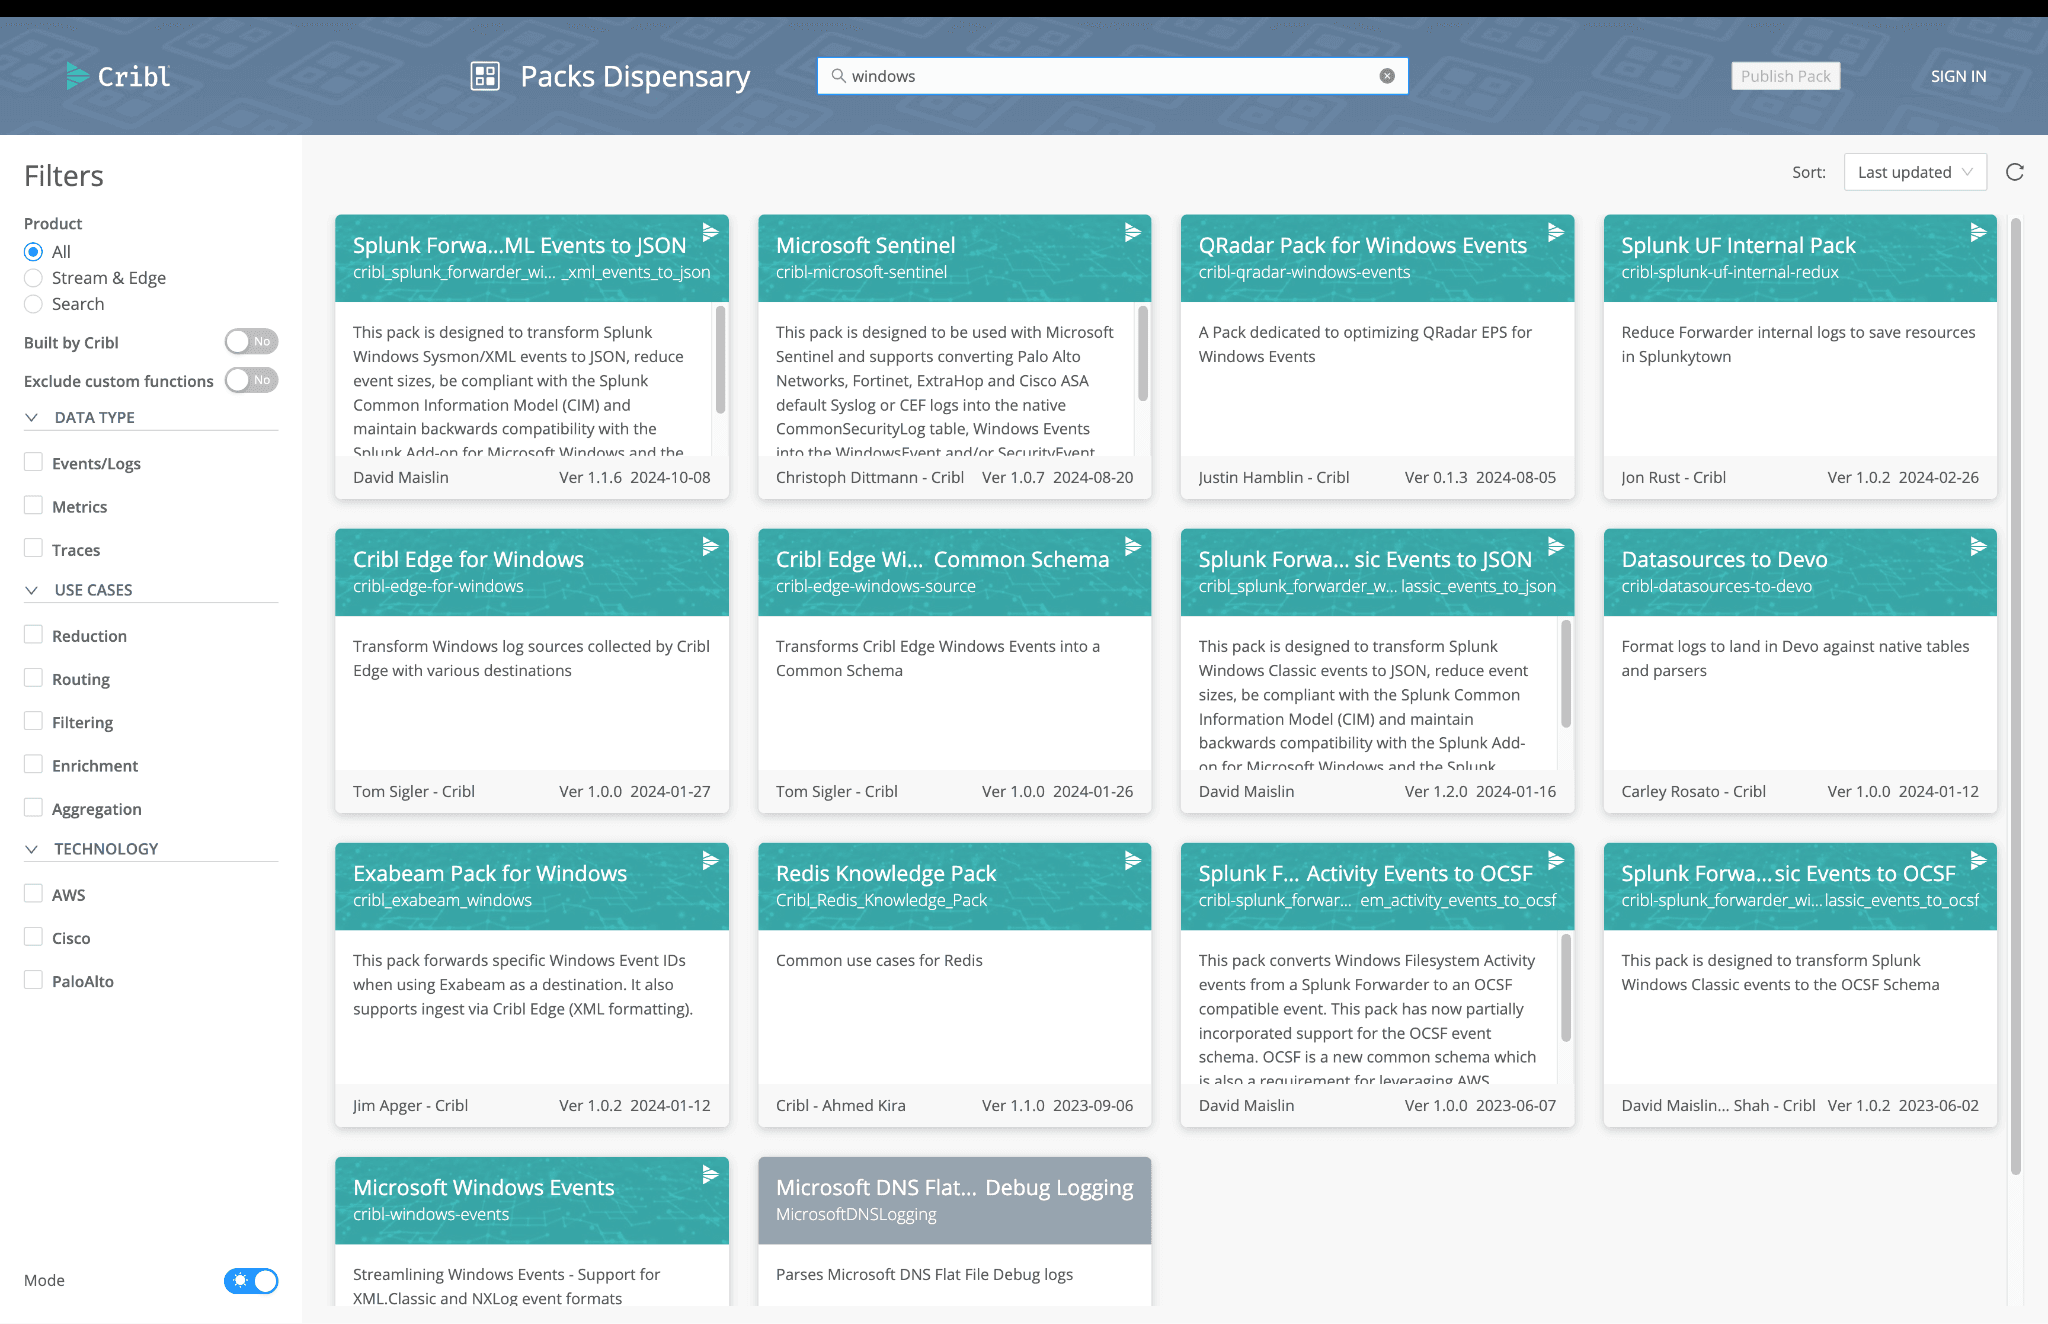
Task: Click the SIGN IN link
Action: click(x=1958, y=76)
